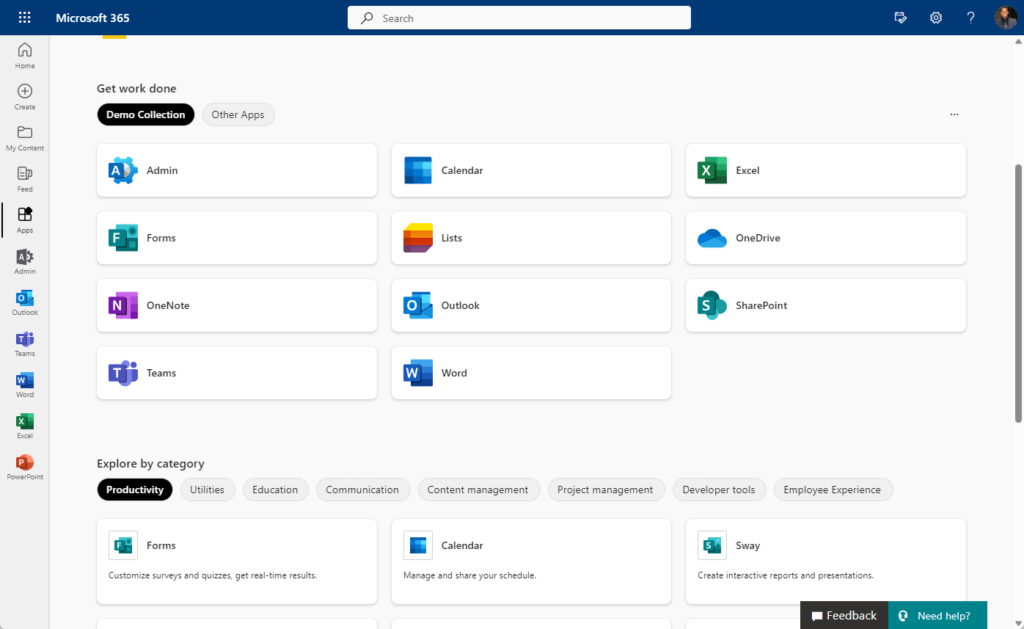The width and height of the screenshot is (1024, 629).
Task: Launch Teams from left sidebar
Action: 25,344
